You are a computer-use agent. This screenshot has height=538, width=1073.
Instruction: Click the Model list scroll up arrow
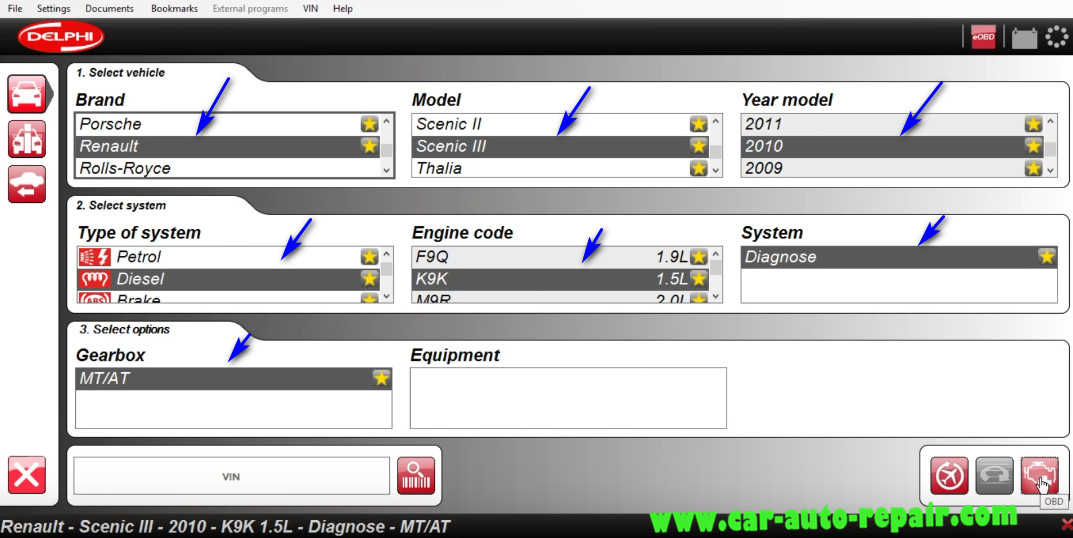click(x=716, y=122)
